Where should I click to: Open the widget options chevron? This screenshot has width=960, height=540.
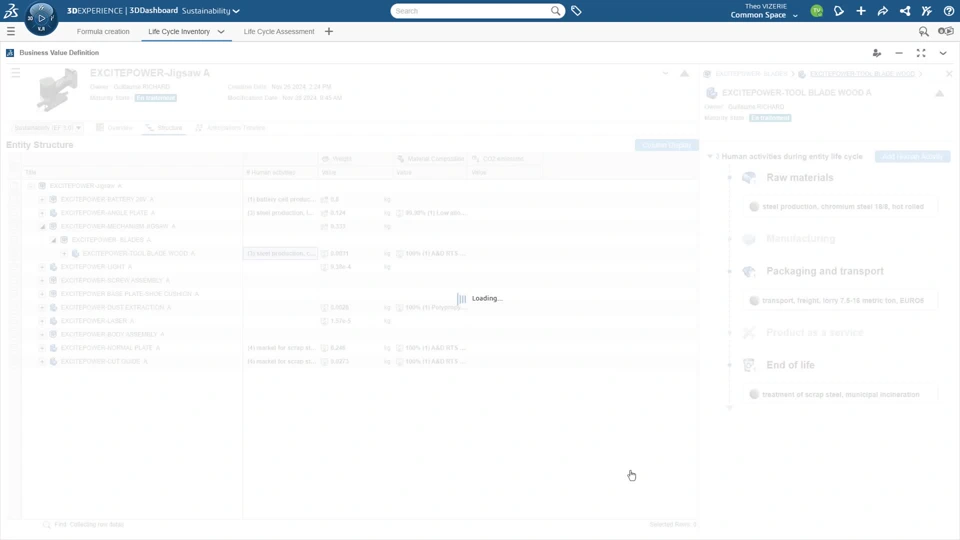(x=943, y=53)
